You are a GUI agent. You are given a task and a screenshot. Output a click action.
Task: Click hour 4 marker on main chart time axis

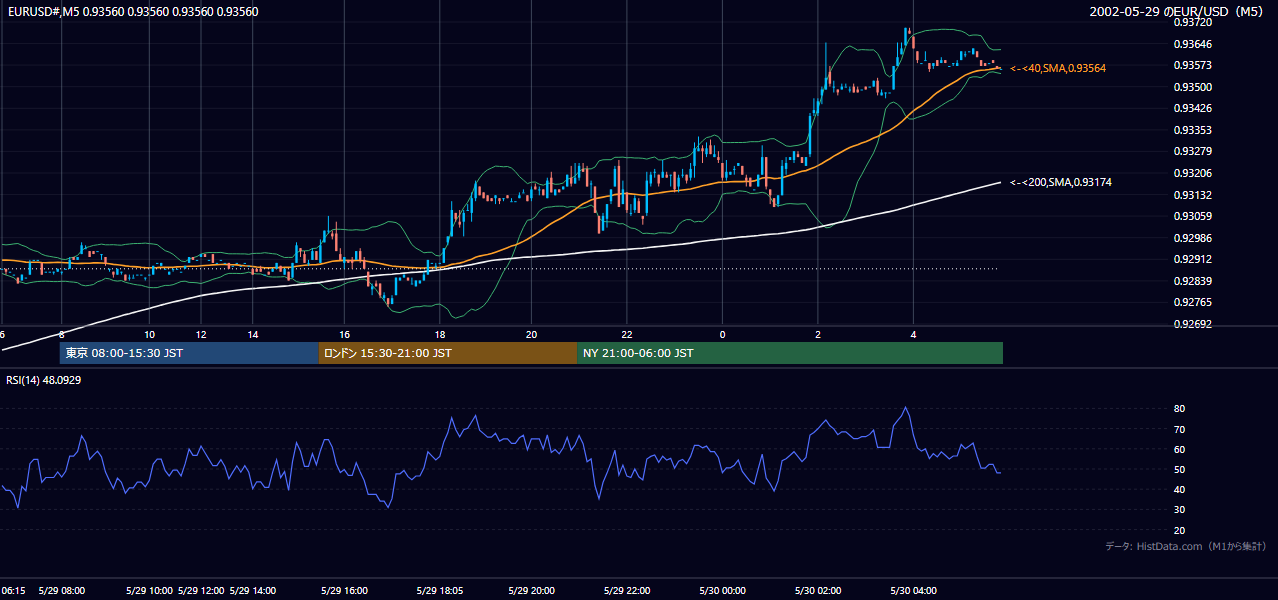click(x=913, y=334)
